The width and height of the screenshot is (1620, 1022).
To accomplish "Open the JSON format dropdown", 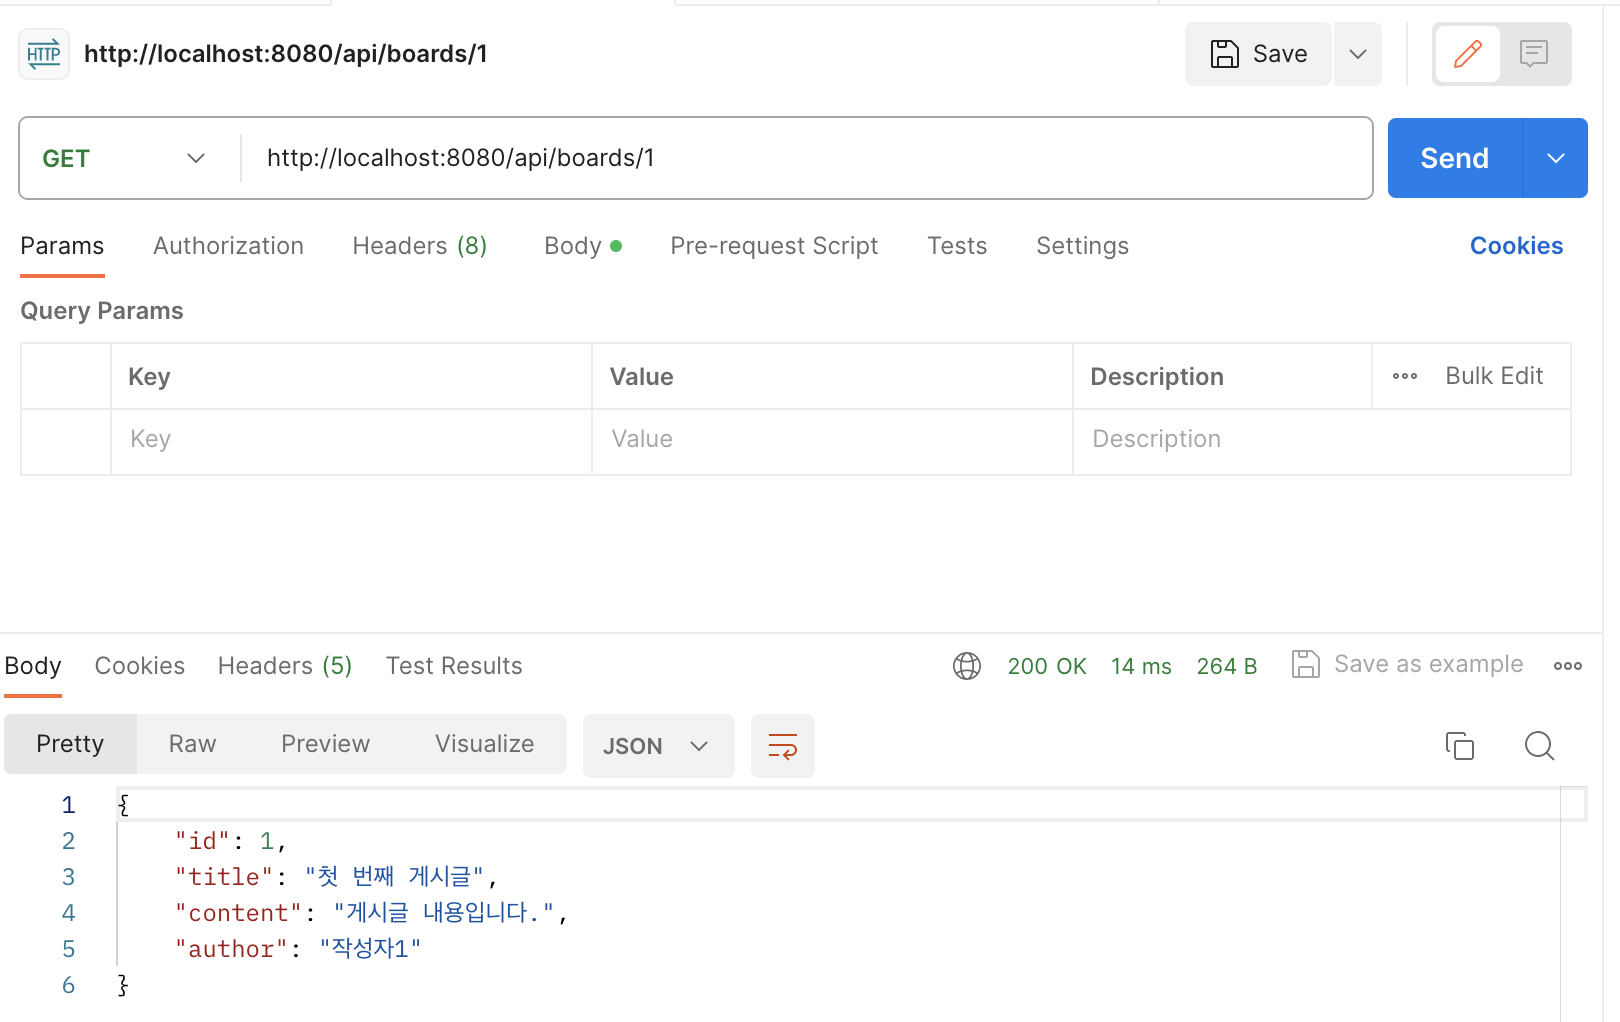I will tap(658, 746).
